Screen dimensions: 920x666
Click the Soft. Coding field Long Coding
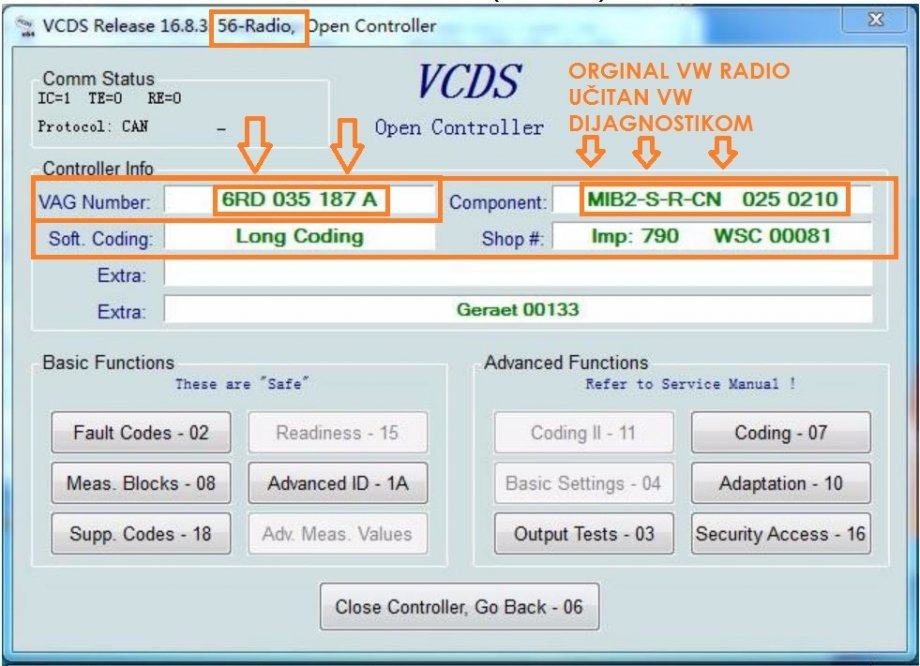[x=300, y=236]
